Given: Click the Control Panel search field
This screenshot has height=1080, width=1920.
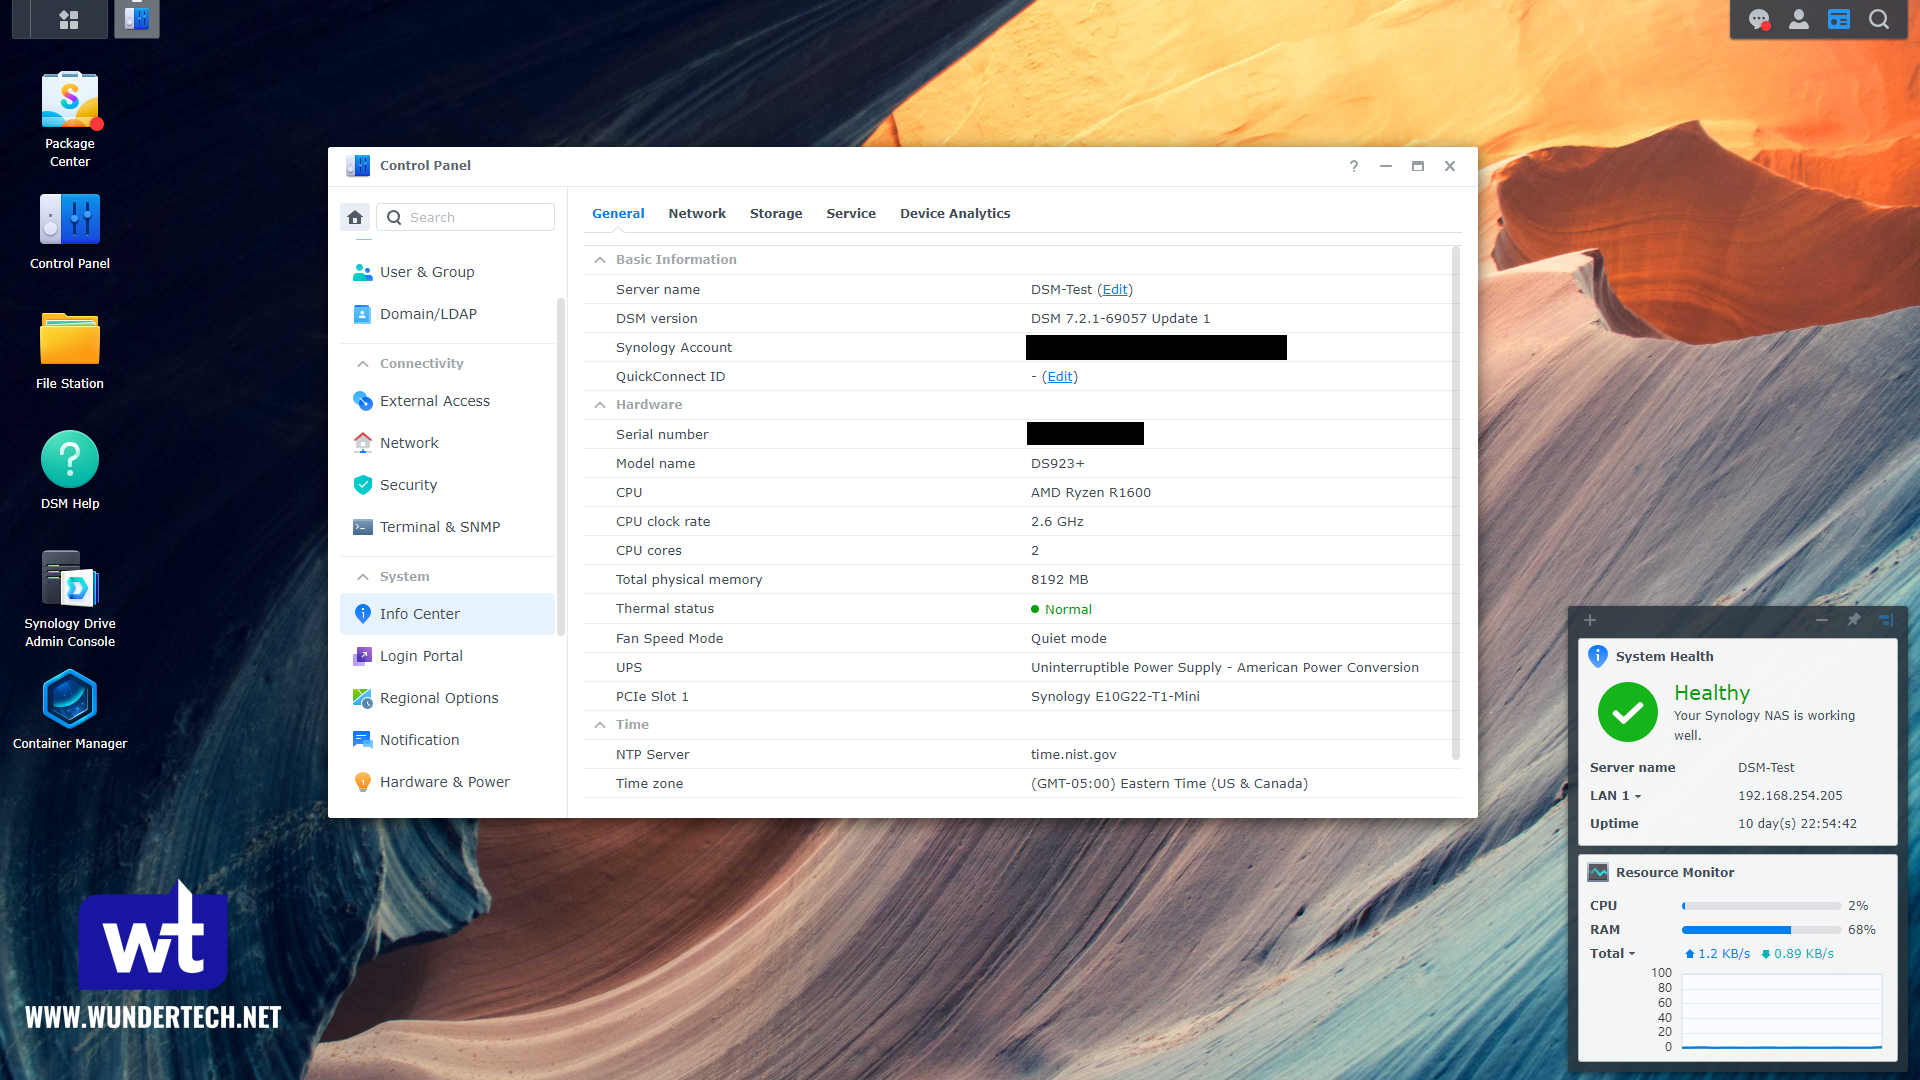Looking at the screenshot, I should pyautogui.click(x=466, y=217).
